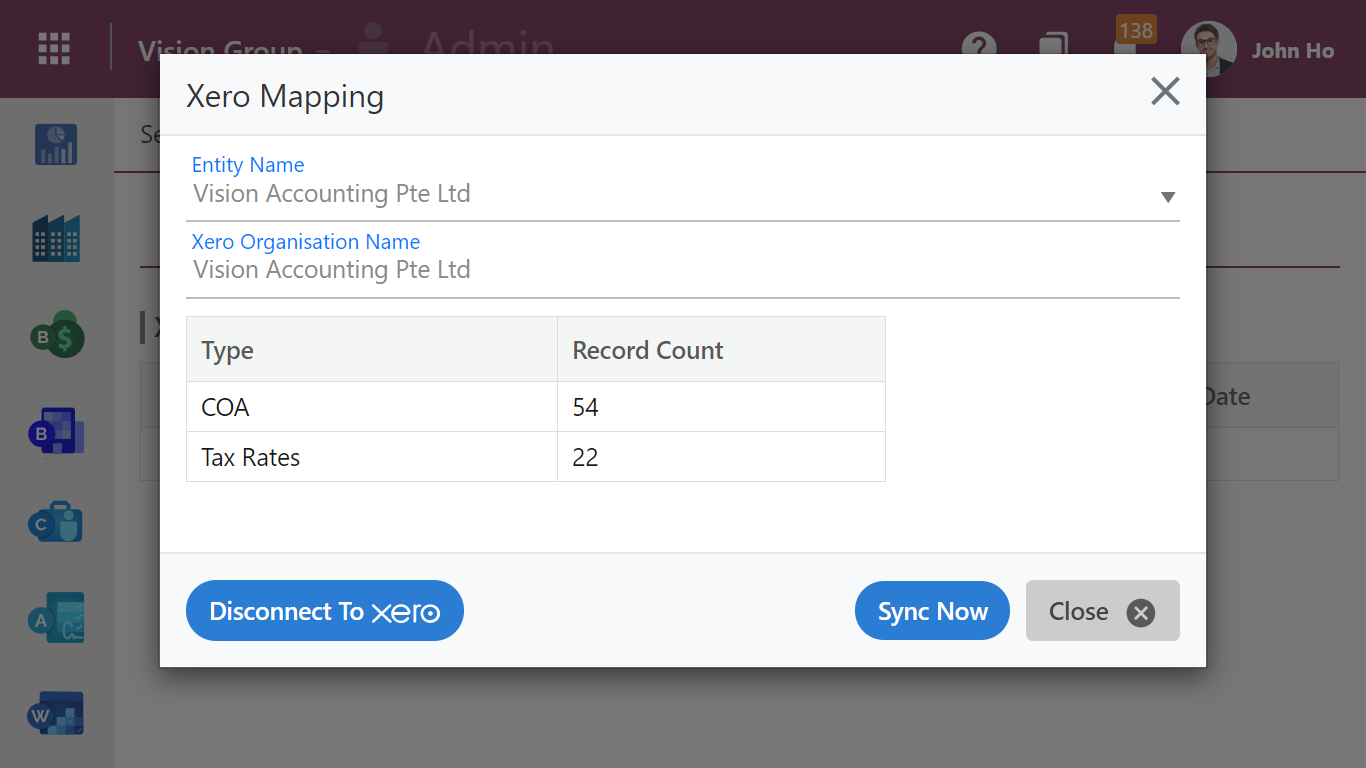Select the COA row cell
Viewport: 1366px width, 768px height.
pyautogui.click(x=372, y=407)
